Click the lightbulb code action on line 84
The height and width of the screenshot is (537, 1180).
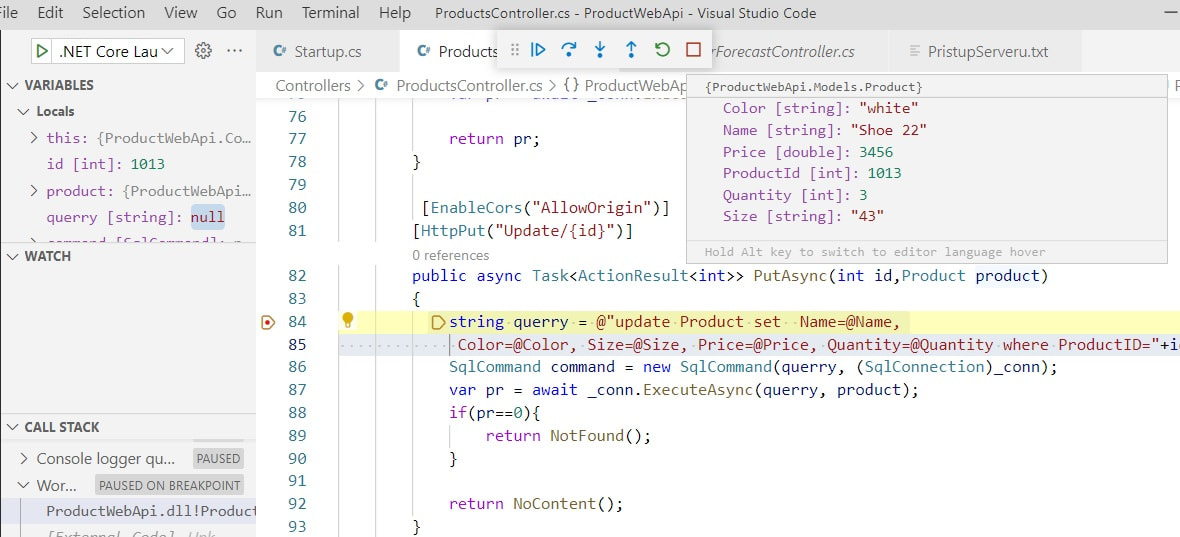click(x=348, y=320)
